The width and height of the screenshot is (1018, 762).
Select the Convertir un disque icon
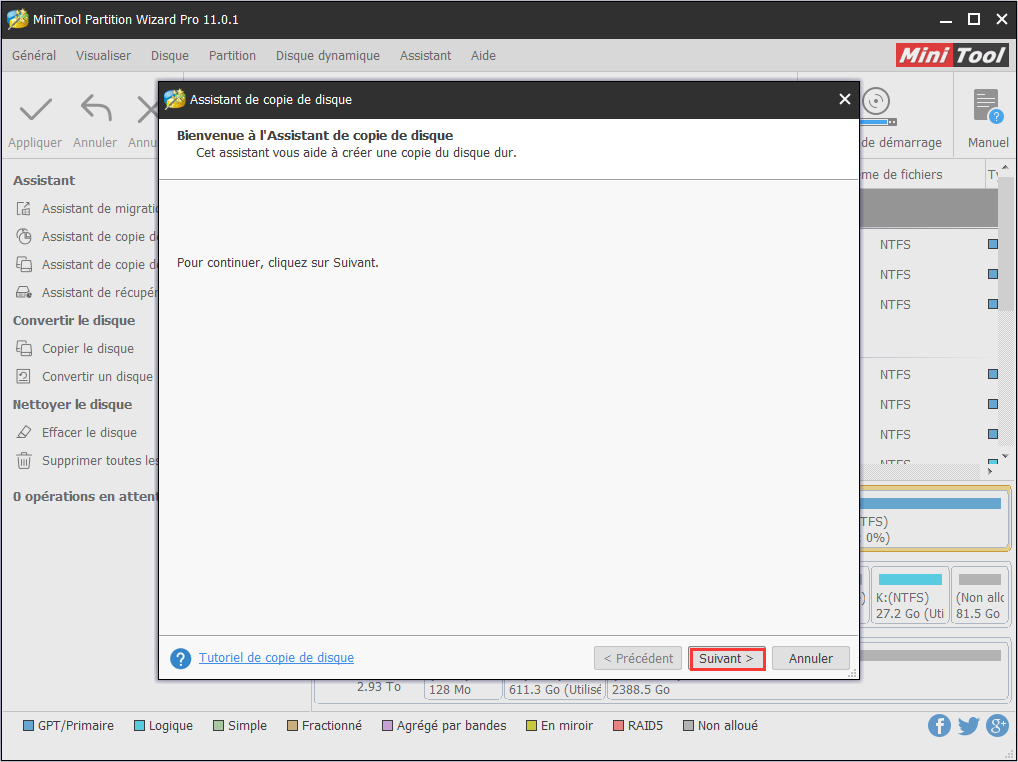click(24, 376)
